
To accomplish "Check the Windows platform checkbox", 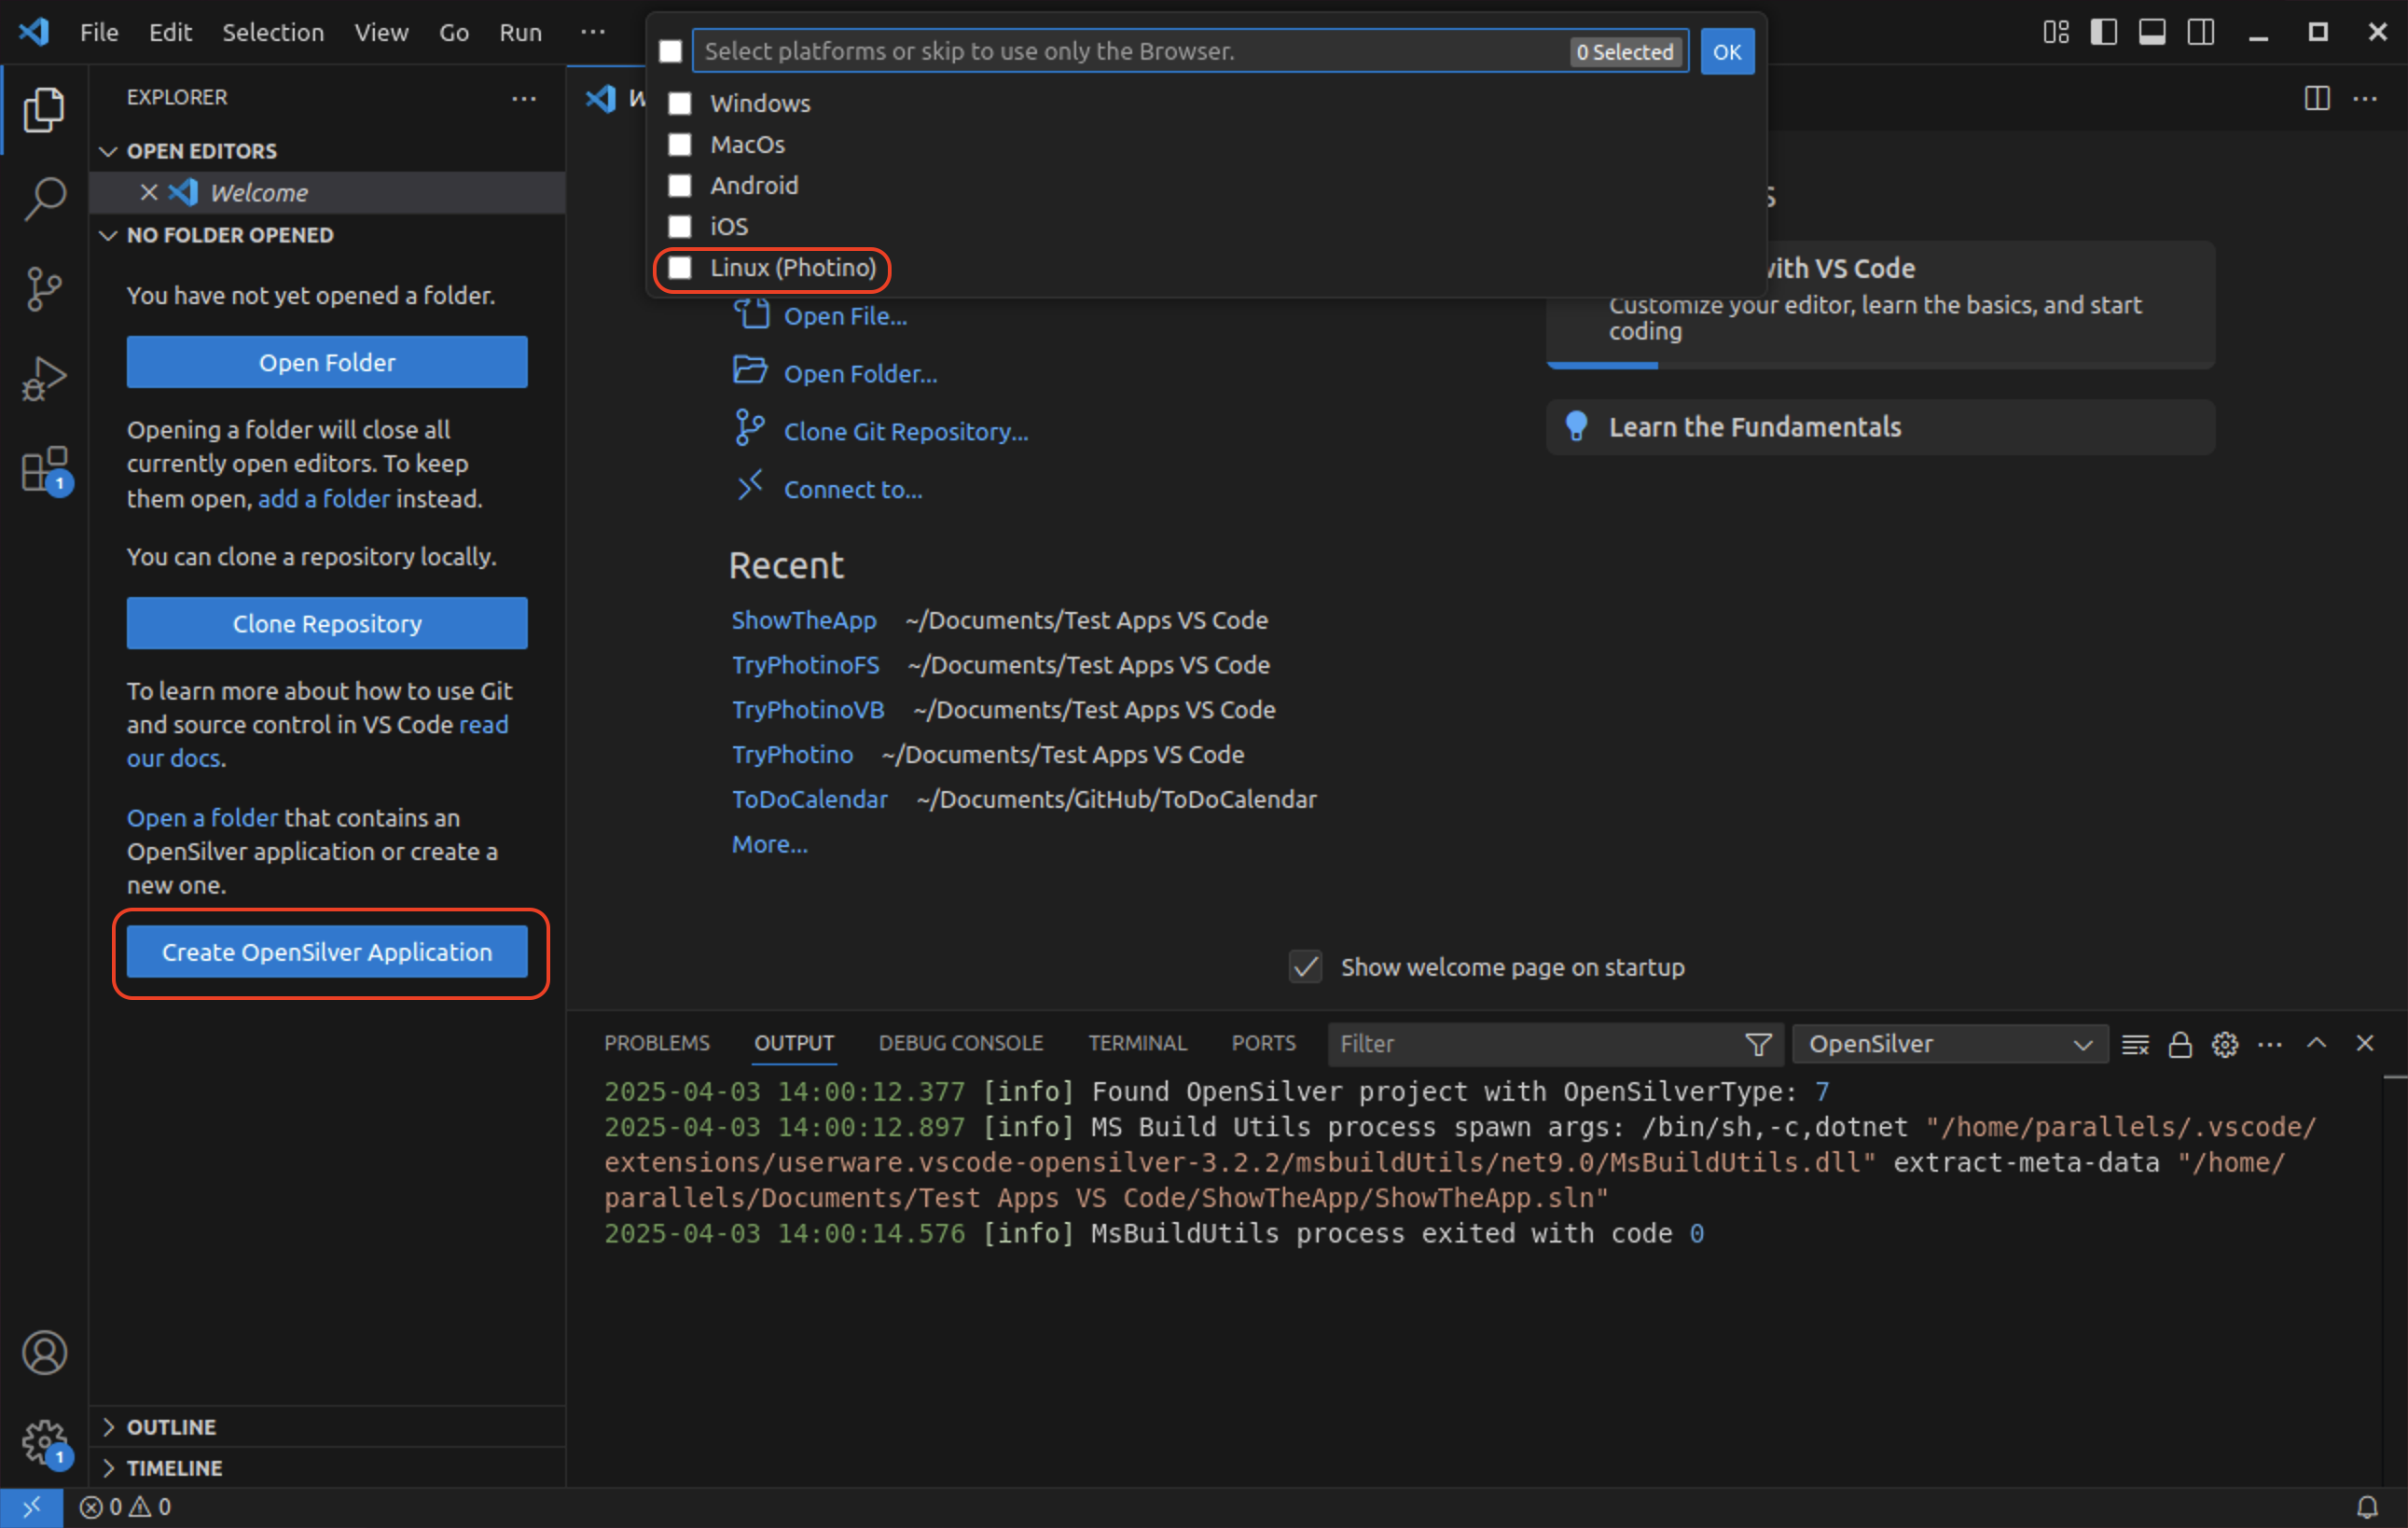I will click(x=680, y=103).
